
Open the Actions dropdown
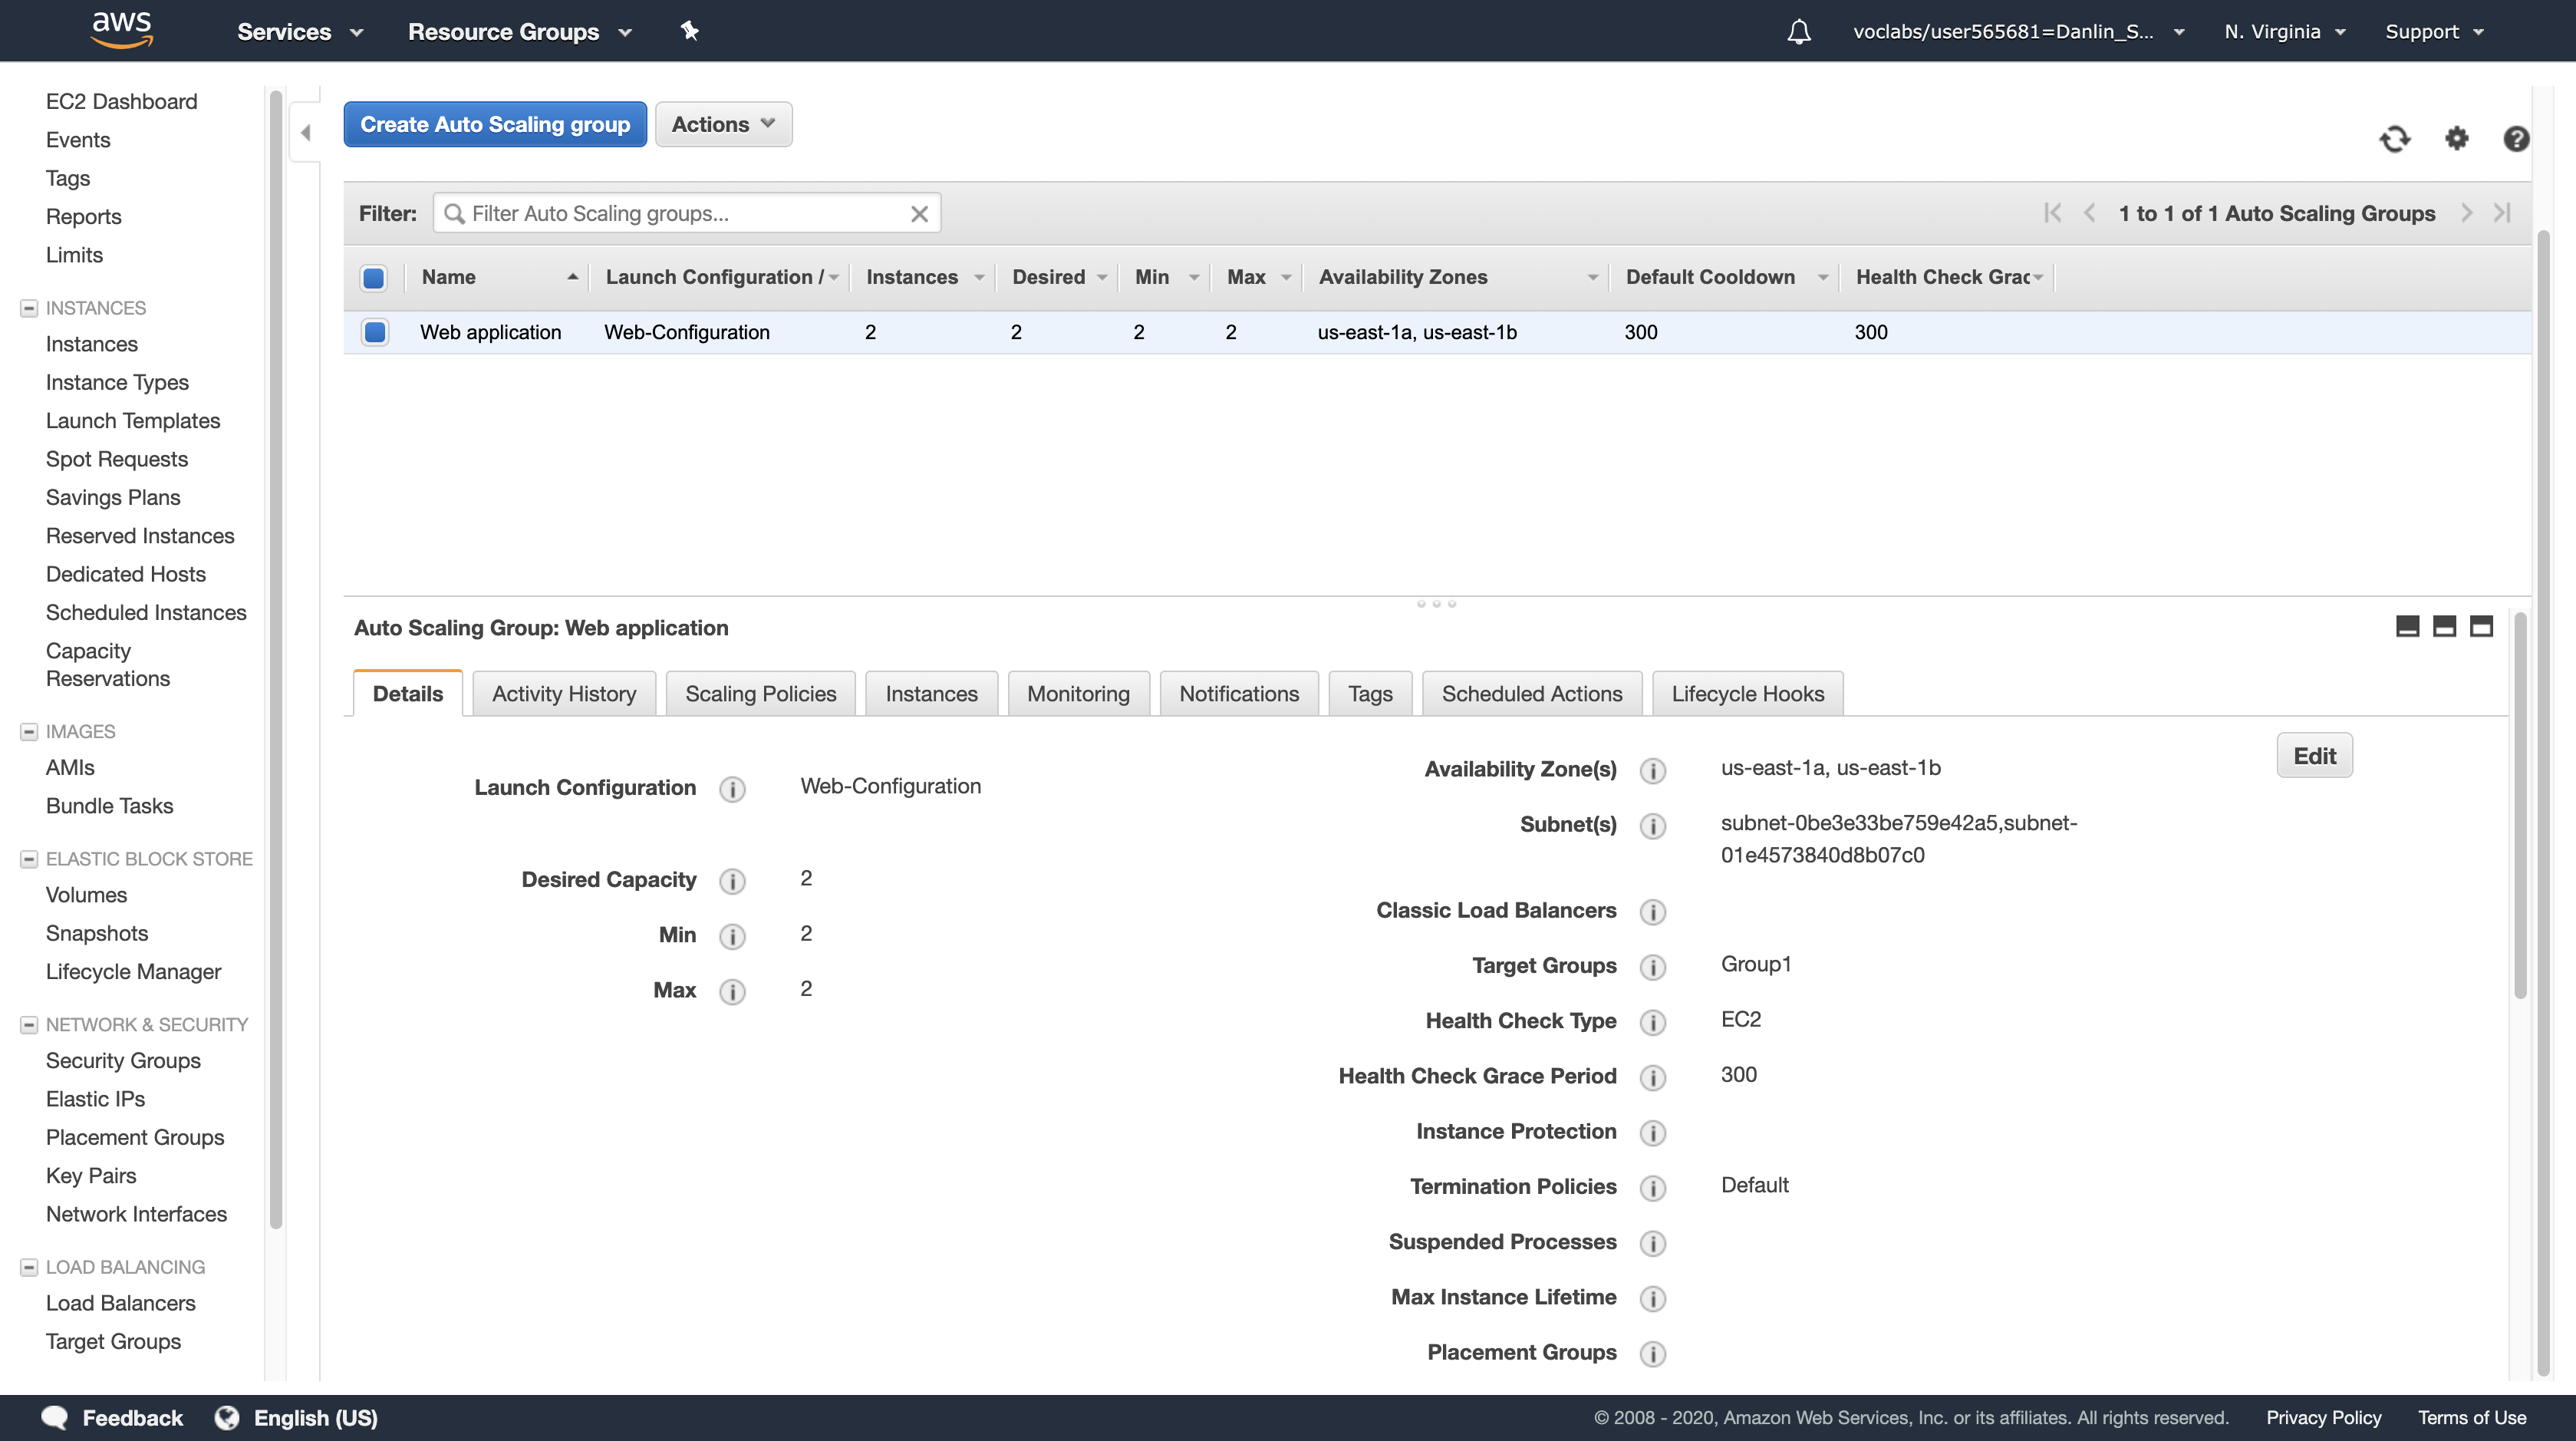pyautogui.click(x=723, y=125)
